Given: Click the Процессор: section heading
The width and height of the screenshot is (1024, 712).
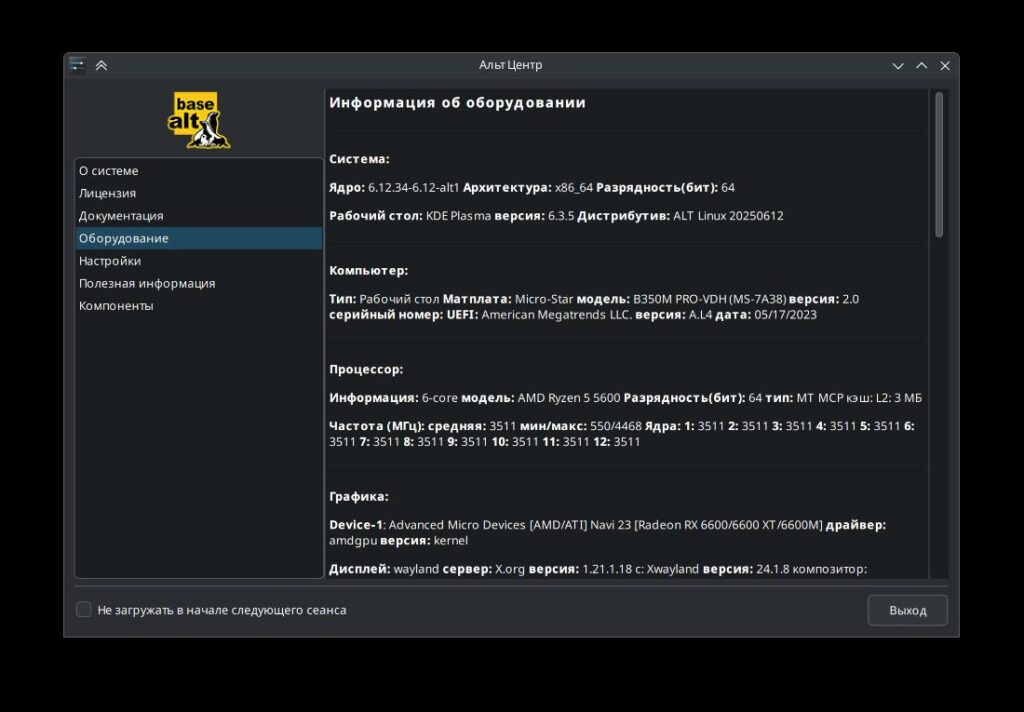Looking at the screenshot, I should point(366,369).
